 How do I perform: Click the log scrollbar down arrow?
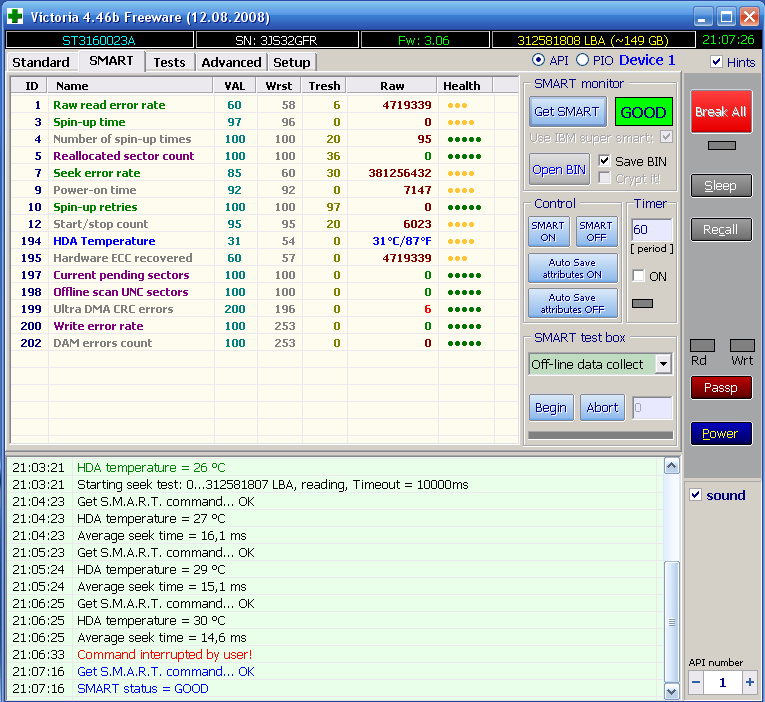(x=671, y=691)
